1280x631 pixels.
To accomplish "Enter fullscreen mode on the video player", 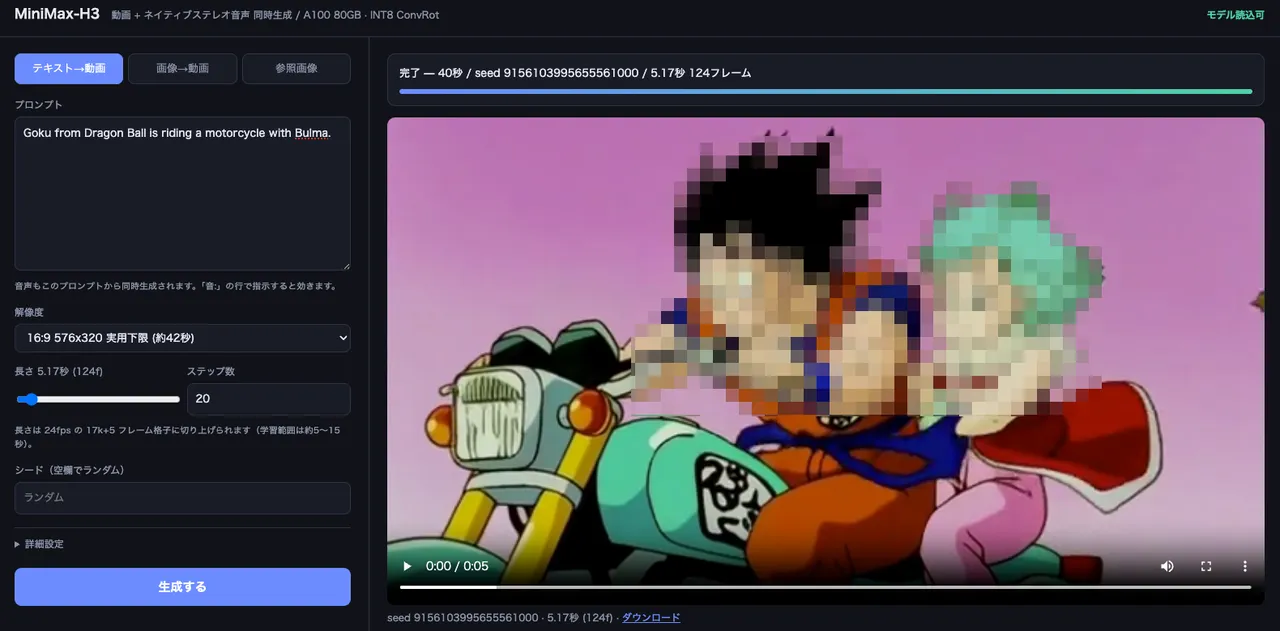I will pyautogui.click(x=1206, y=566).
